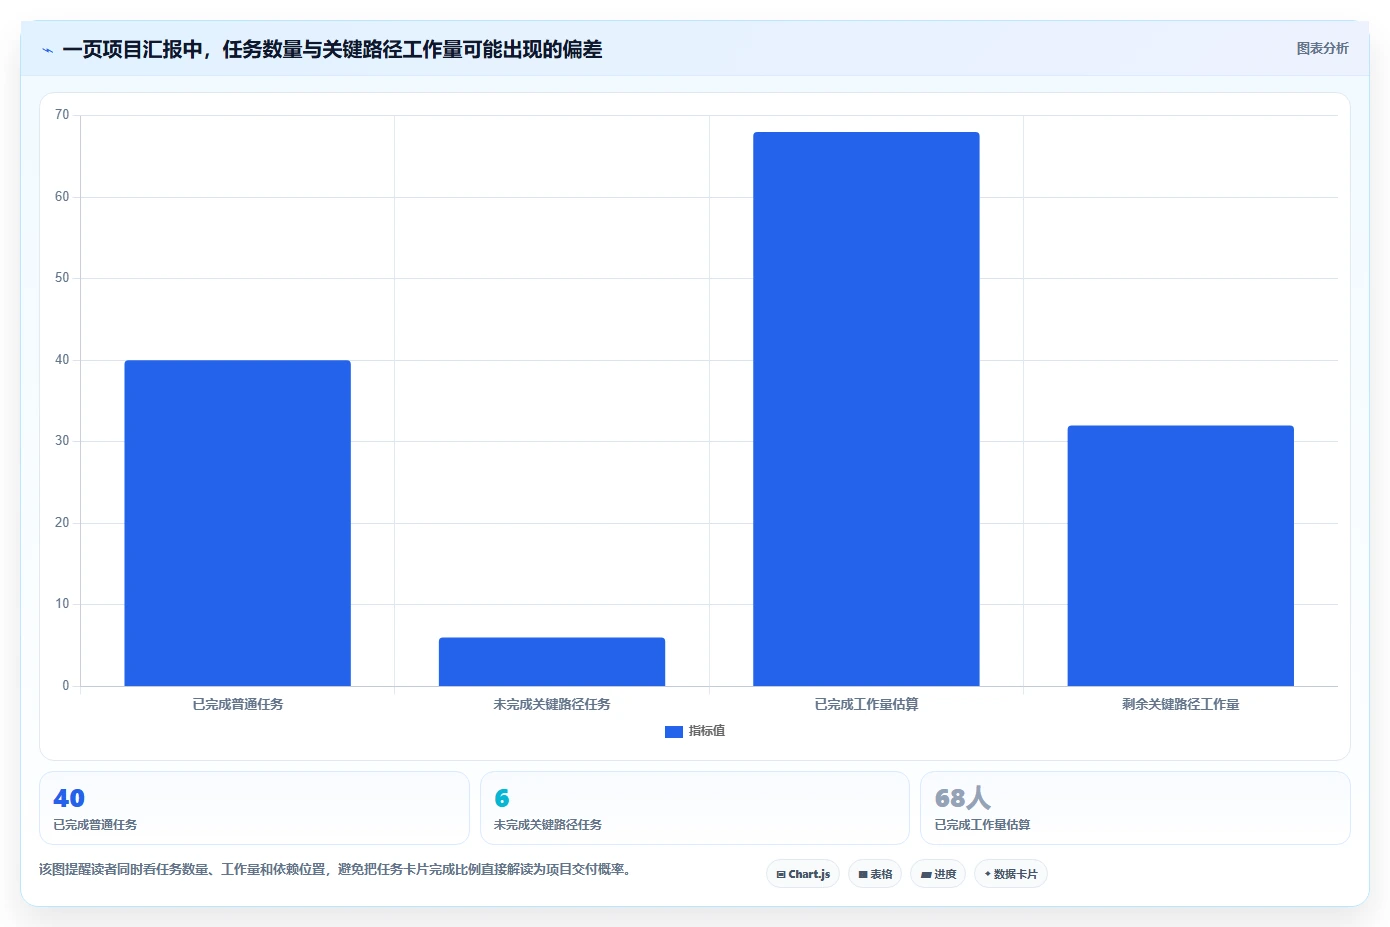
Task: Open the card showing 6 未完成关键路径任务
Action: click(695, 808)
